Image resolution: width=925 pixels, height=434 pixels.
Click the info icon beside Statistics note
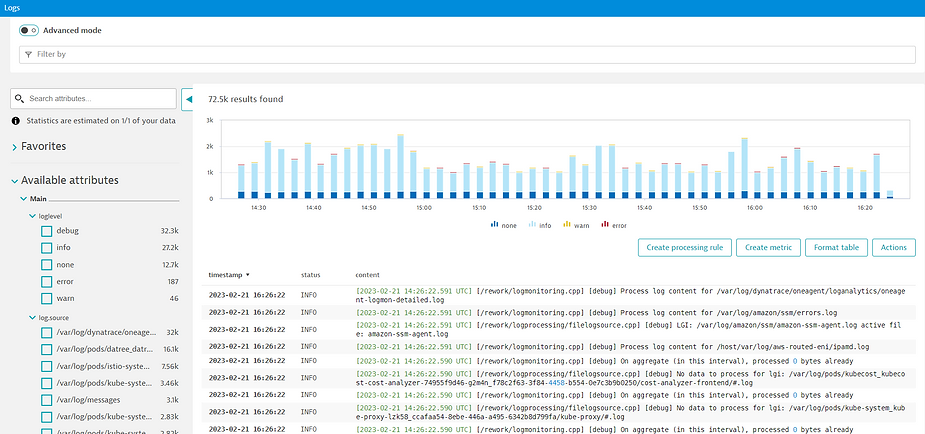point(16,121)
